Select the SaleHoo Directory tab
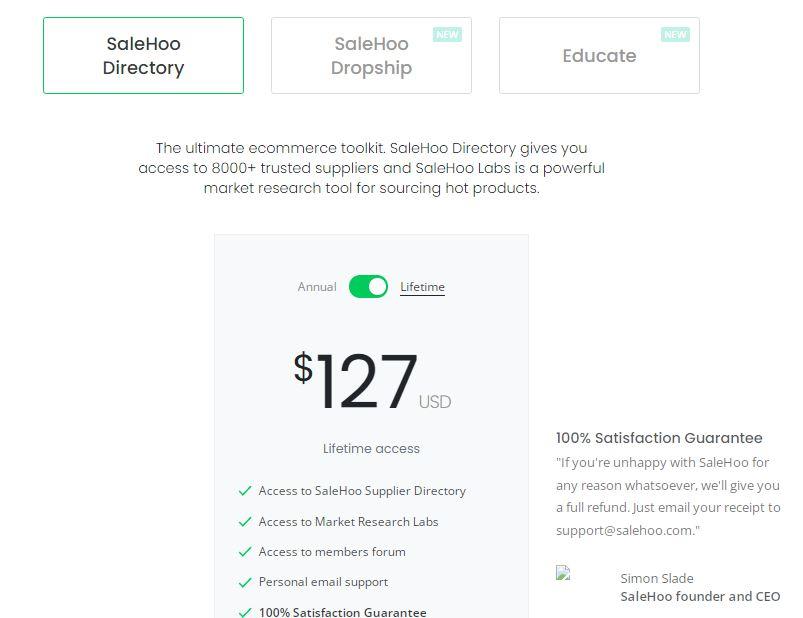 pos(143,55)
